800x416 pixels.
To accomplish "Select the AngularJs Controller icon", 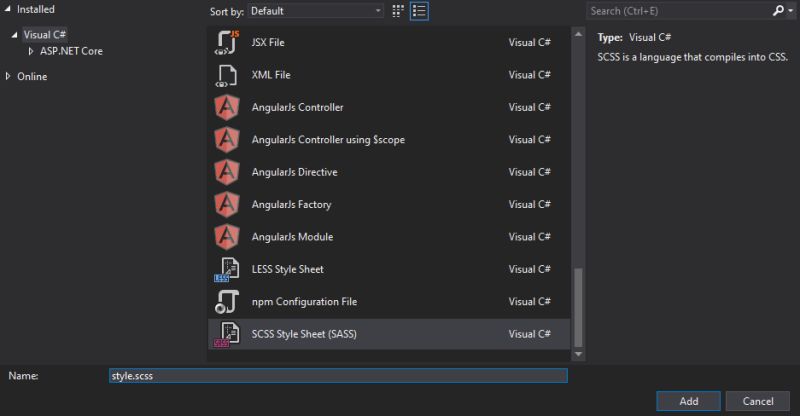I will 227,107.
